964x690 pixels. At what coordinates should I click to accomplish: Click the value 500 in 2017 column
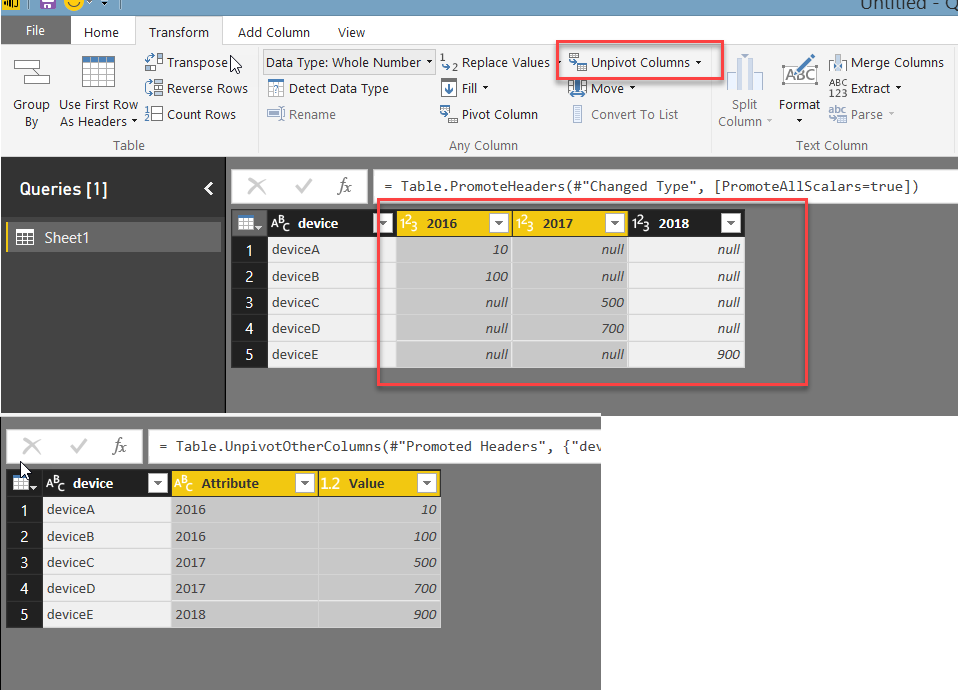(x=570, y=303)
